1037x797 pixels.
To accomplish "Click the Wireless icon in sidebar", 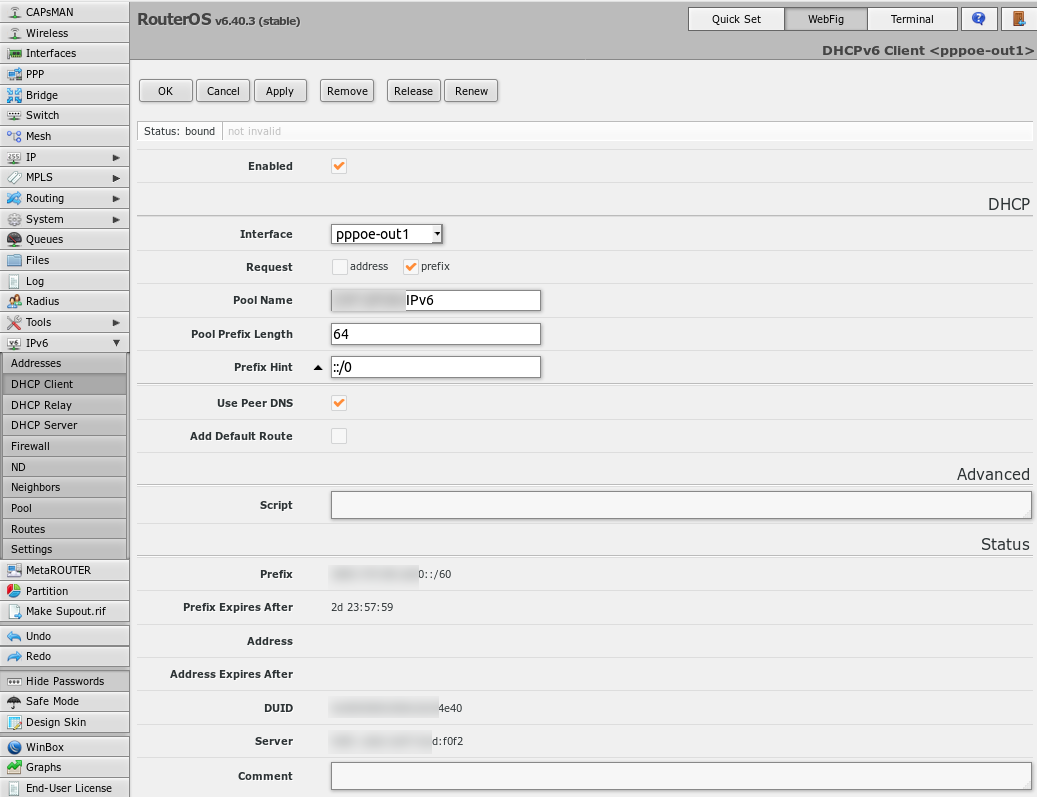I will pos(14,33).
